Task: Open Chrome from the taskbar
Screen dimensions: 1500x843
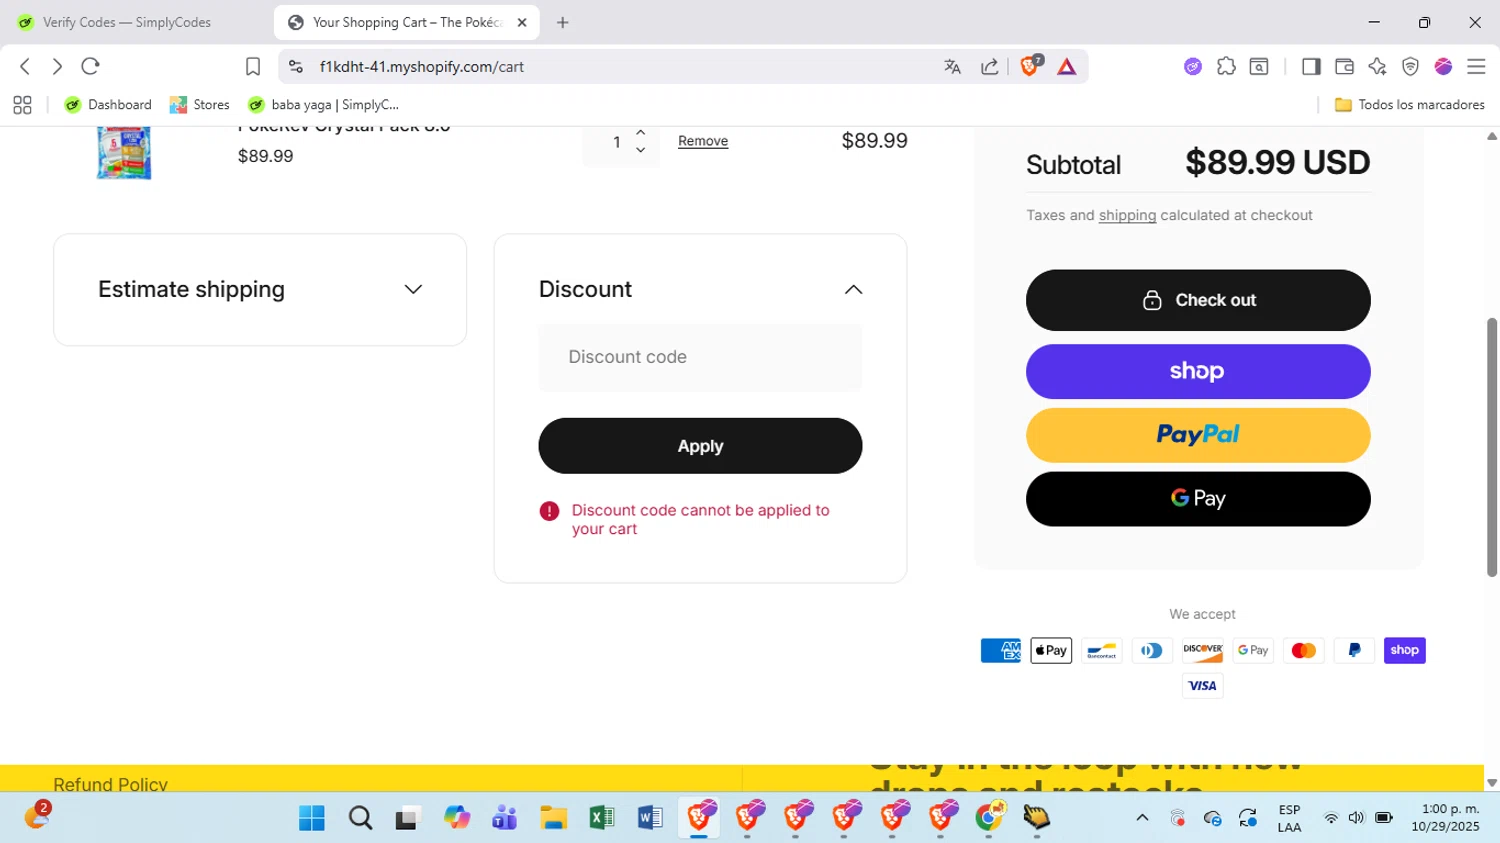Action: tap(989, 817)
